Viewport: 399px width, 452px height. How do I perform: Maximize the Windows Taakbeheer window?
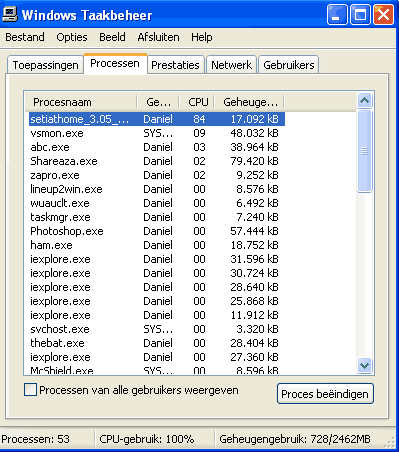[x=360, y=15]
